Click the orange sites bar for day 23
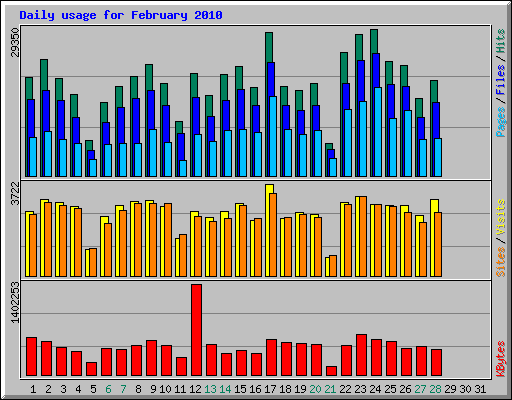This screenshot has height=400, width=512. [x=363, y=236]
